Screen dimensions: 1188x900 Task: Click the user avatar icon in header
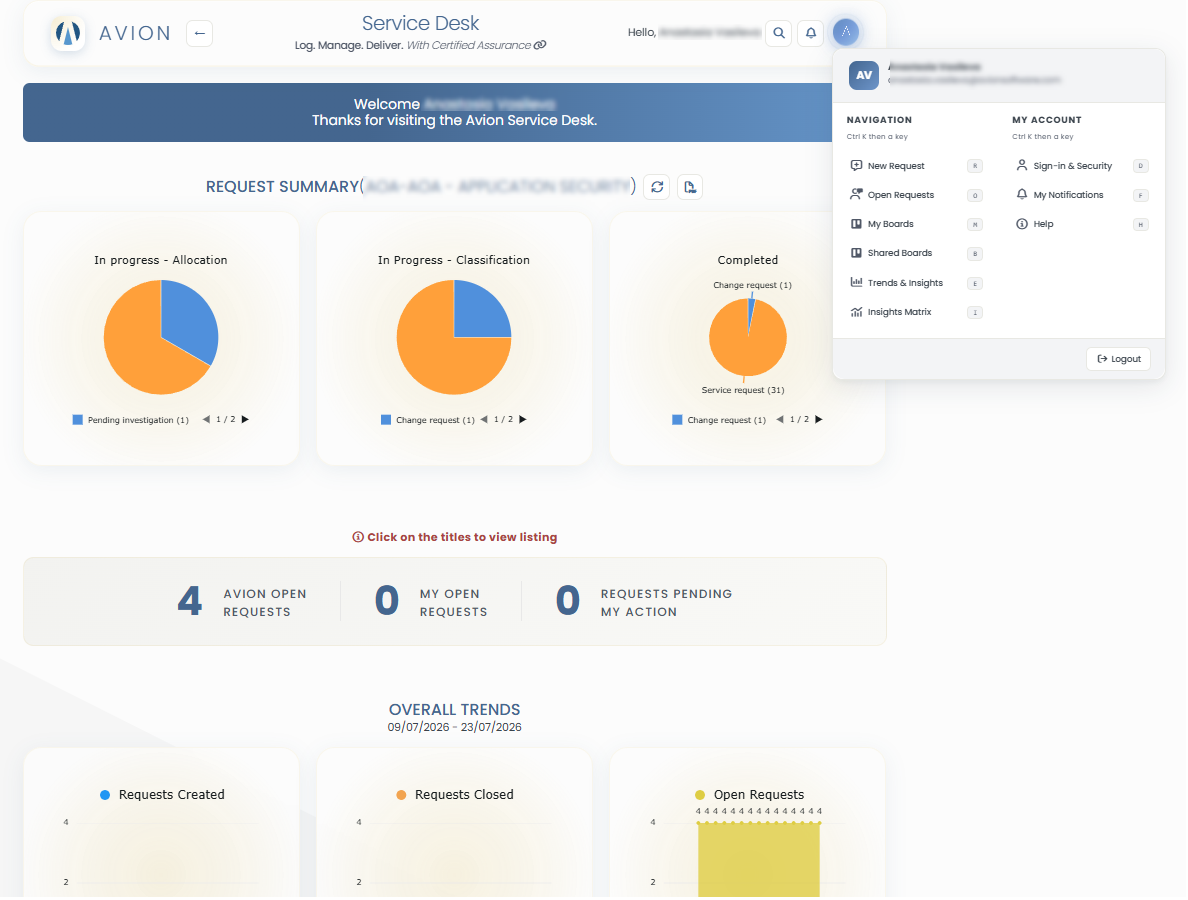[846, 32]
